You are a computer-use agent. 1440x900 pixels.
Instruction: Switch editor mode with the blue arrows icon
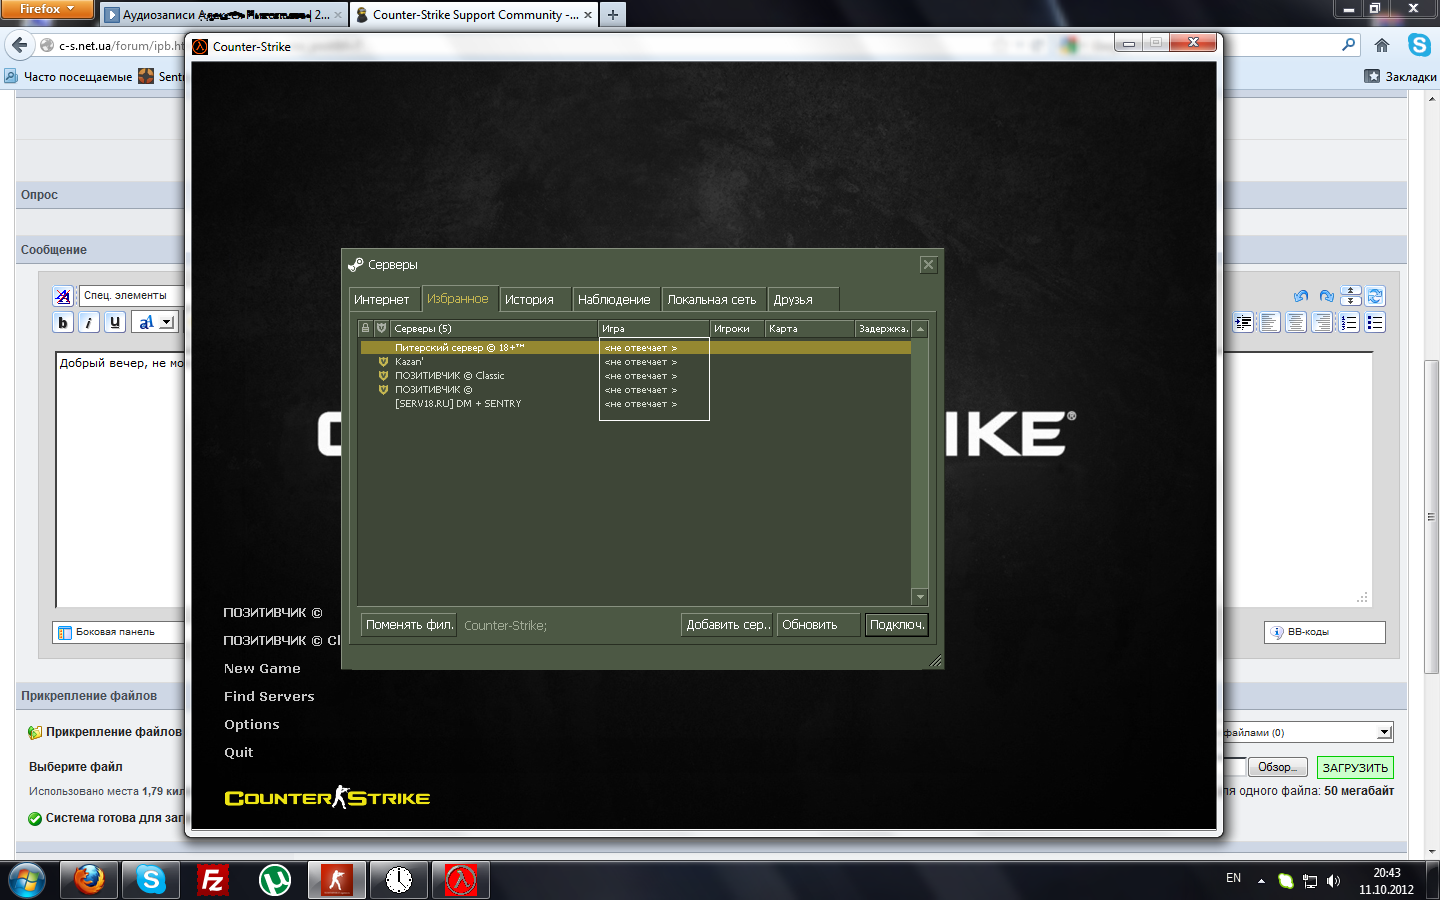pyautogui.click(x=1375, y=296)
